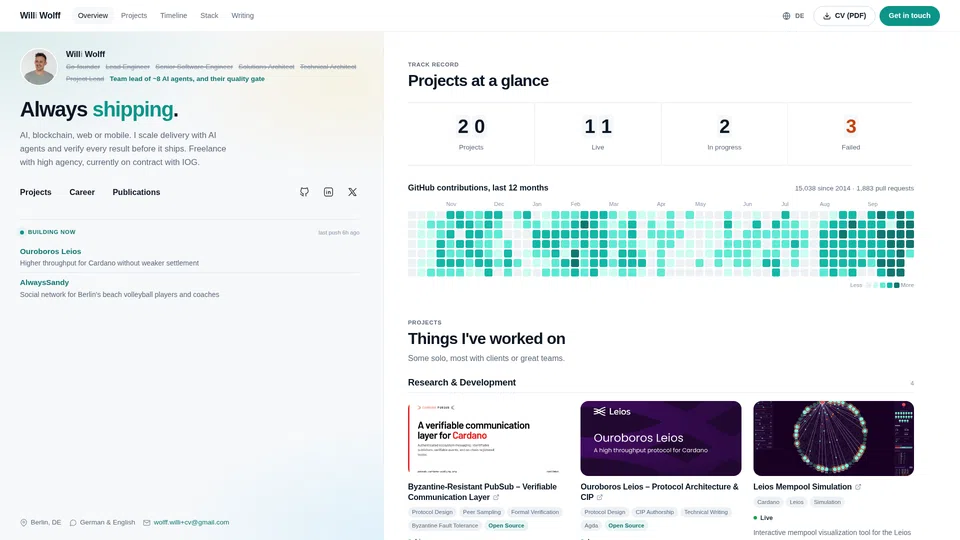
Task: Click the CIP Authorship tag
Action: [x=654, y=512]
